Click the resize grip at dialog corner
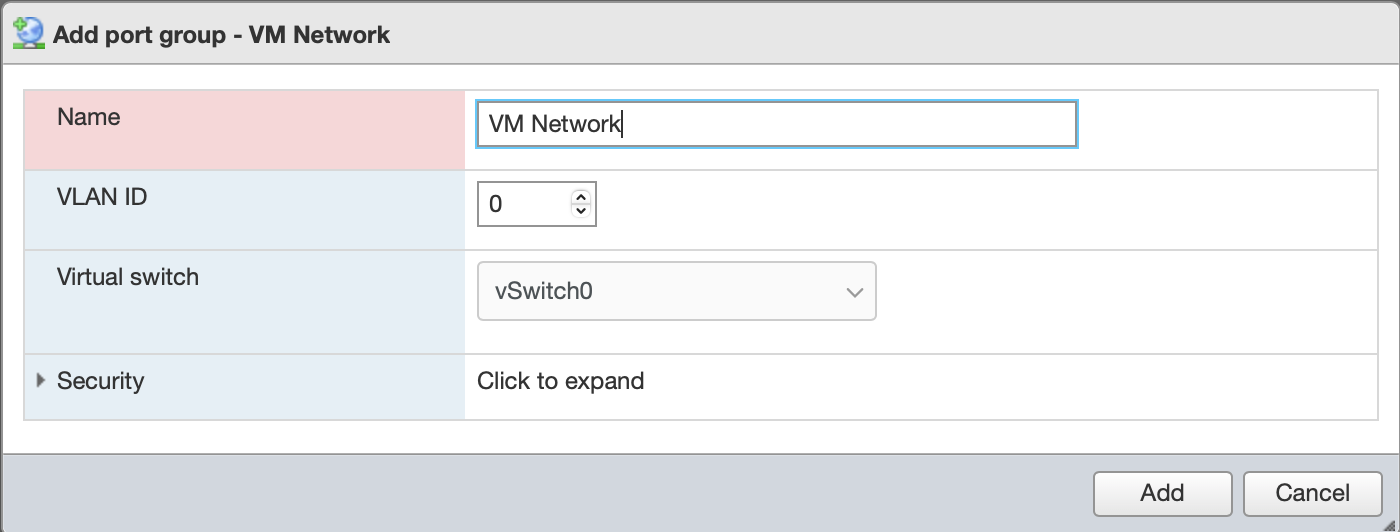 click(1390, 524)
